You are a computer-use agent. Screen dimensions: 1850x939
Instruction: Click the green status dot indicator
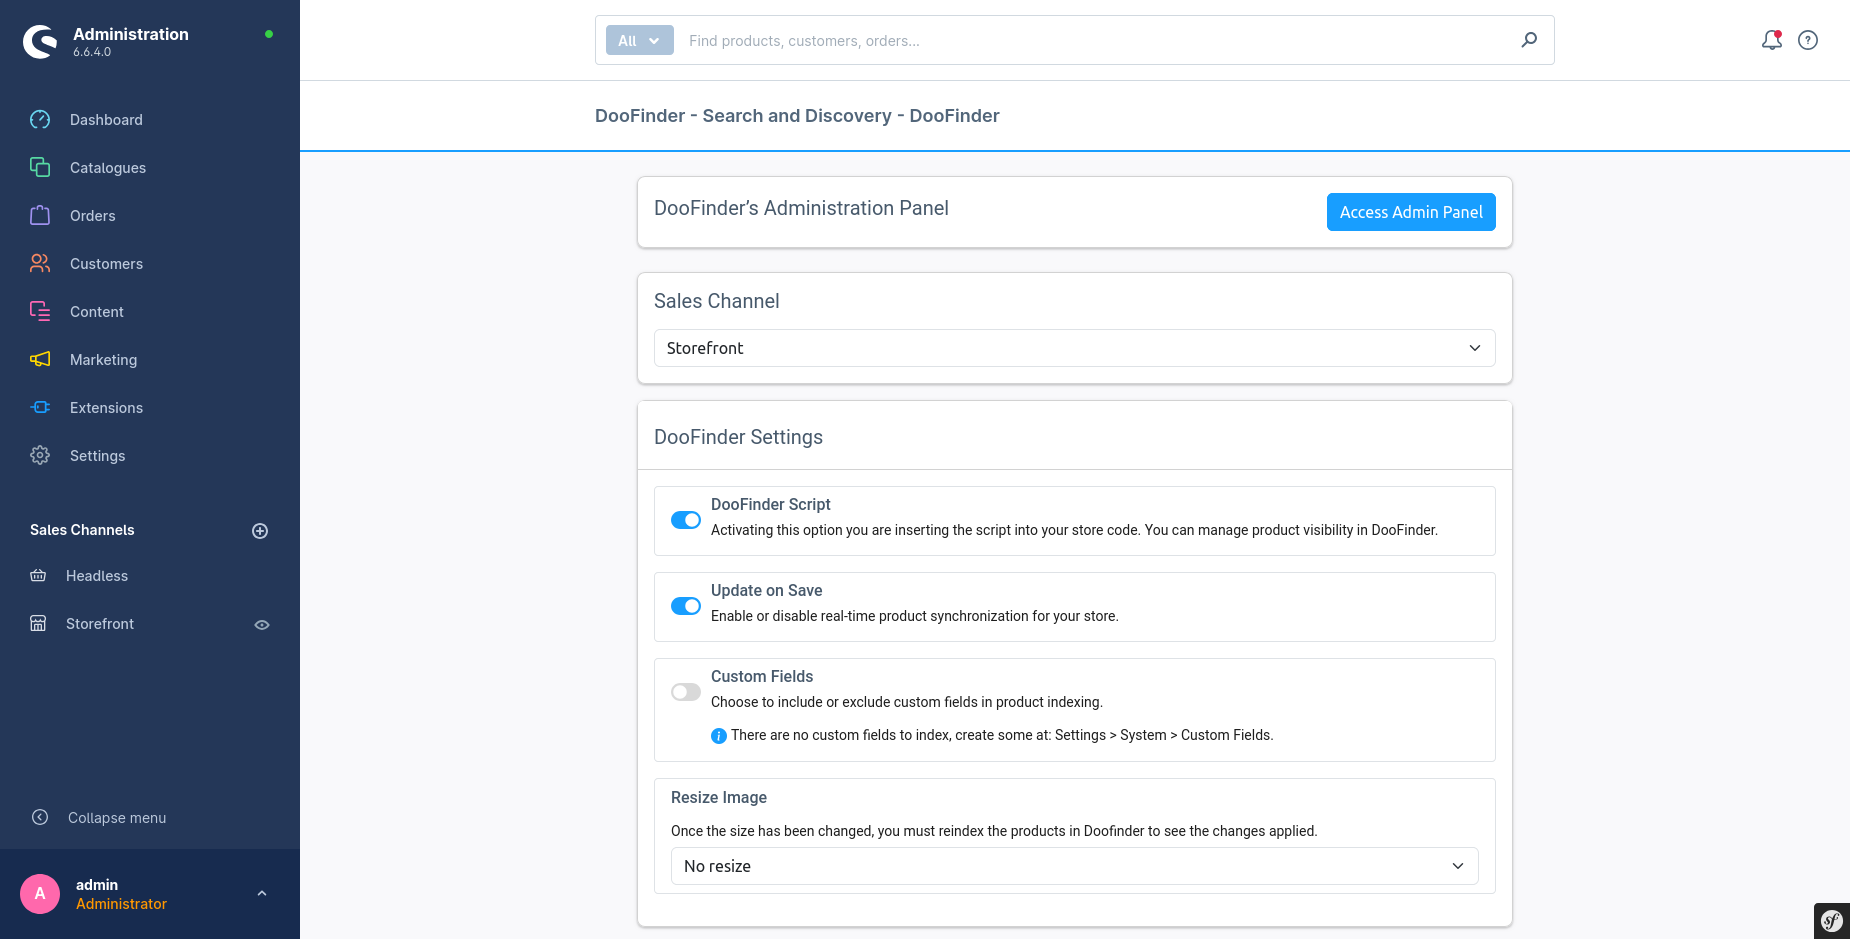269,34
